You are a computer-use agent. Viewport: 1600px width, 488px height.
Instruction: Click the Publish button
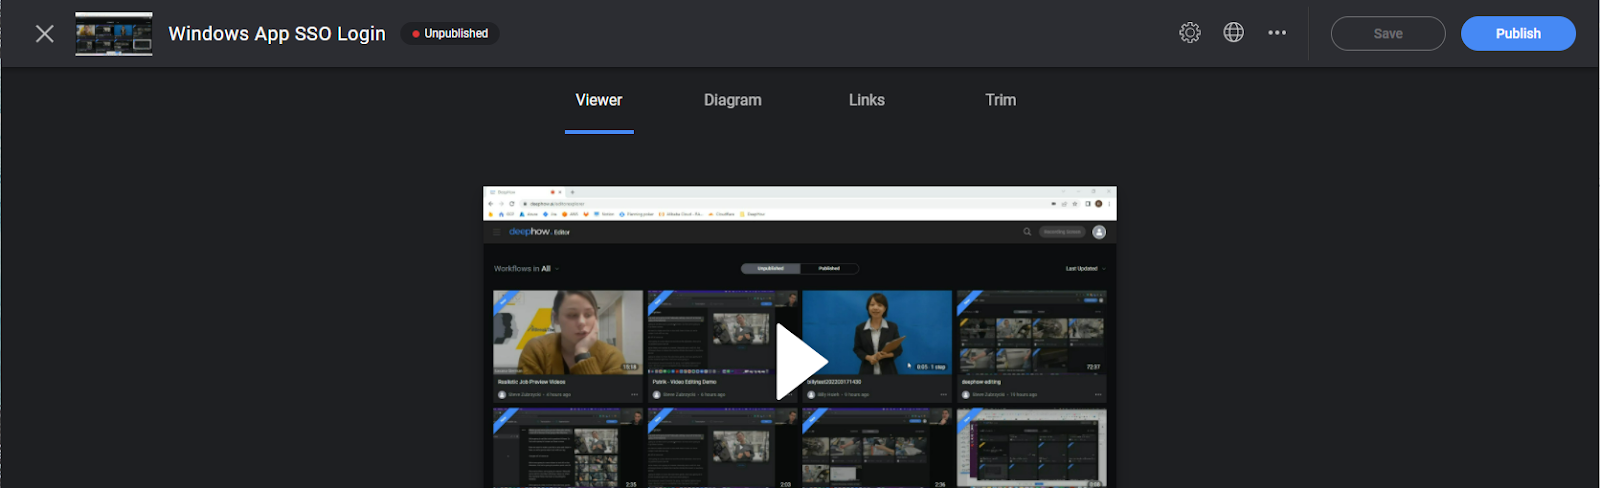click(1518, 33)
